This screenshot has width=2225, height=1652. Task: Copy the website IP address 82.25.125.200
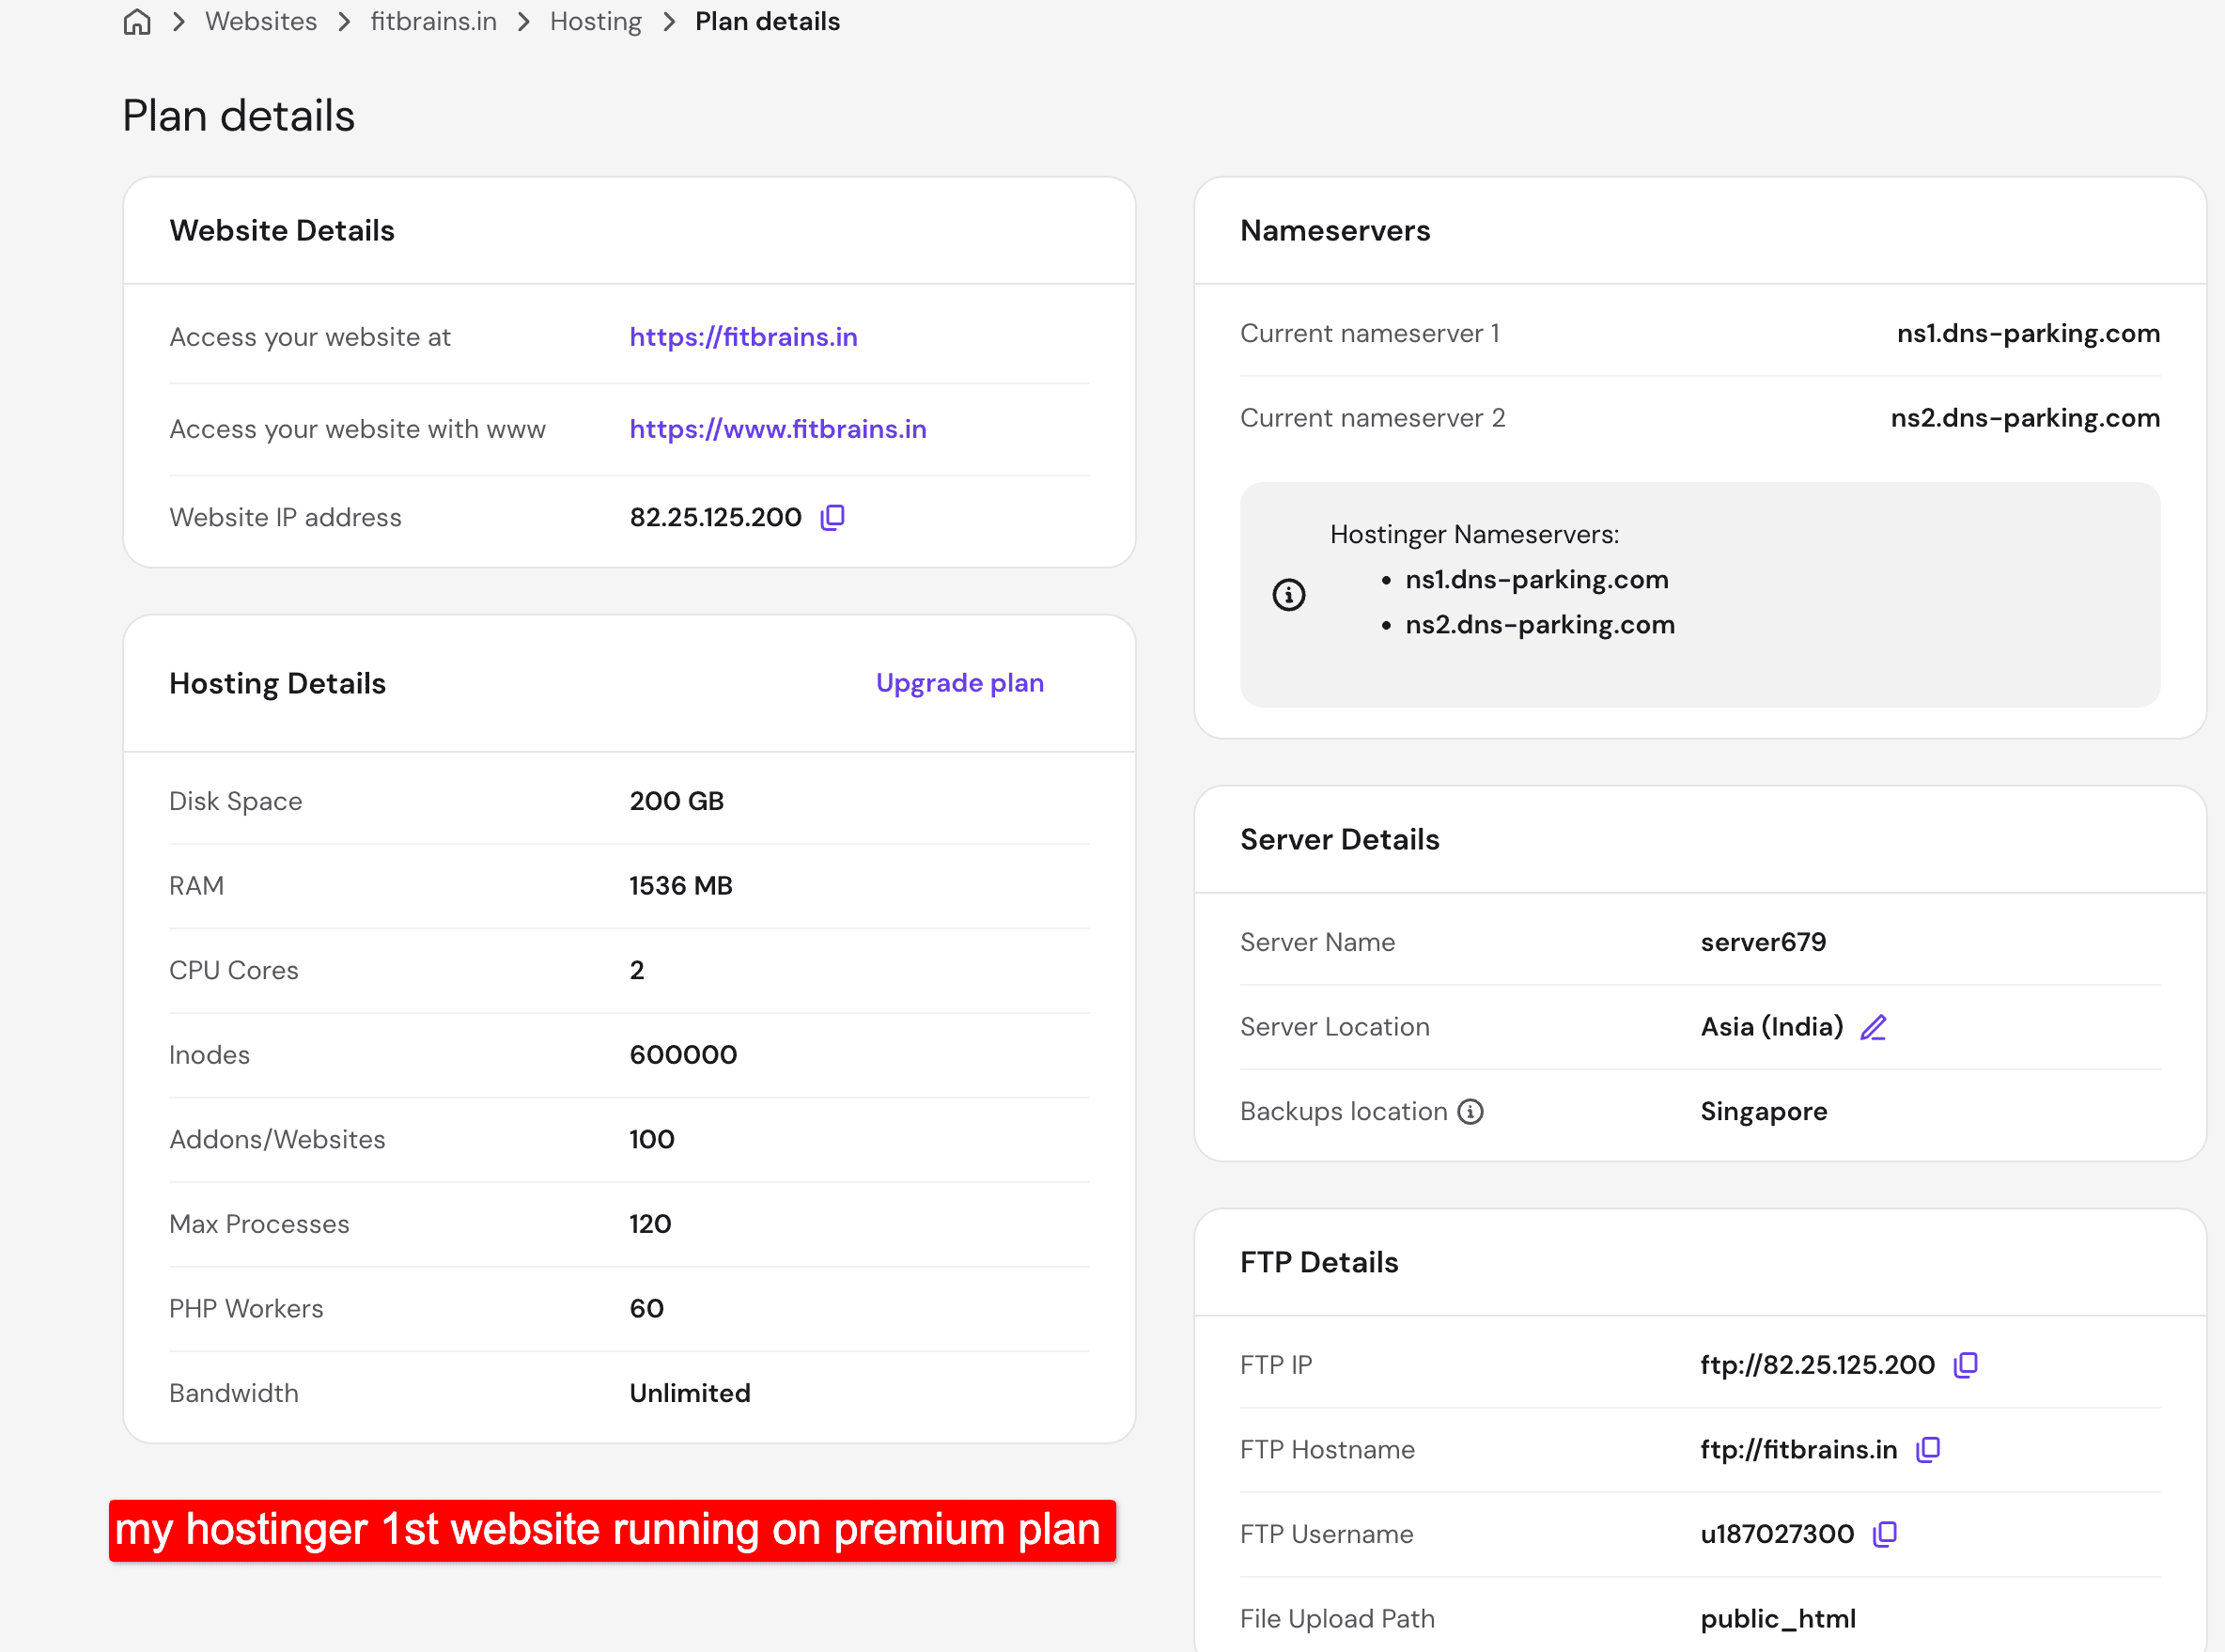pyautogui.click(x=833, y=517)
